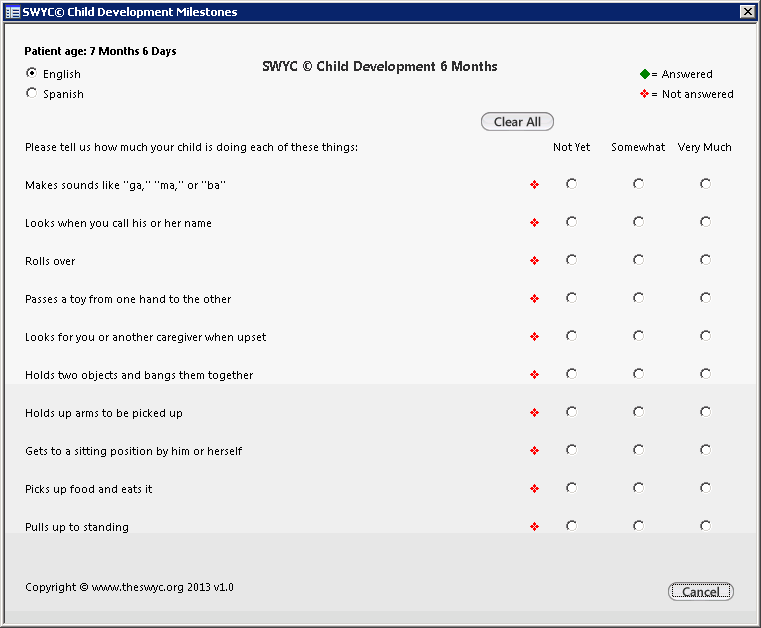Click the 'Rolls over' question text

click(x=50, y=261)
